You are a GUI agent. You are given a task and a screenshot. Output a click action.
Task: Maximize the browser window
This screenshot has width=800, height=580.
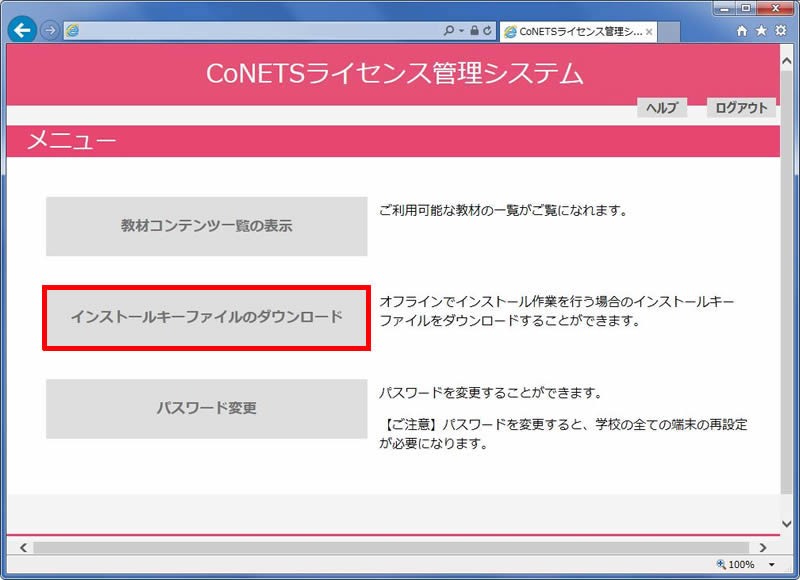tap(746, 8)
